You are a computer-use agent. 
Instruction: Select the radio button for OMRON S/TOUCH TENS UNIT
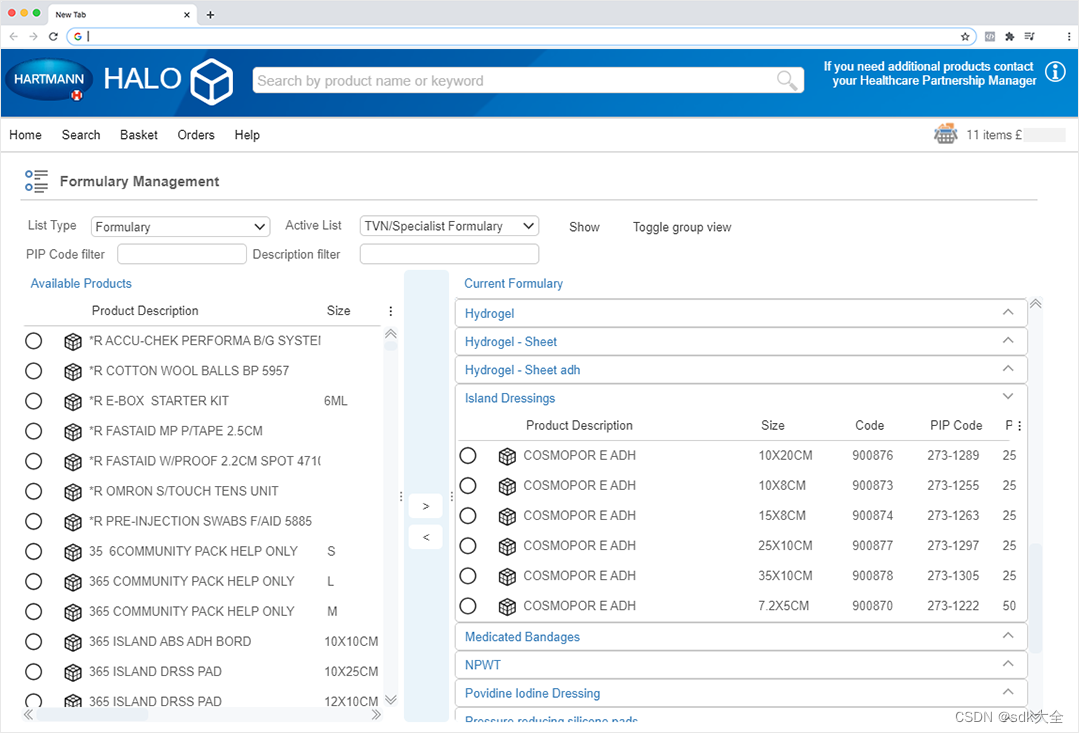tap(33, 491)
